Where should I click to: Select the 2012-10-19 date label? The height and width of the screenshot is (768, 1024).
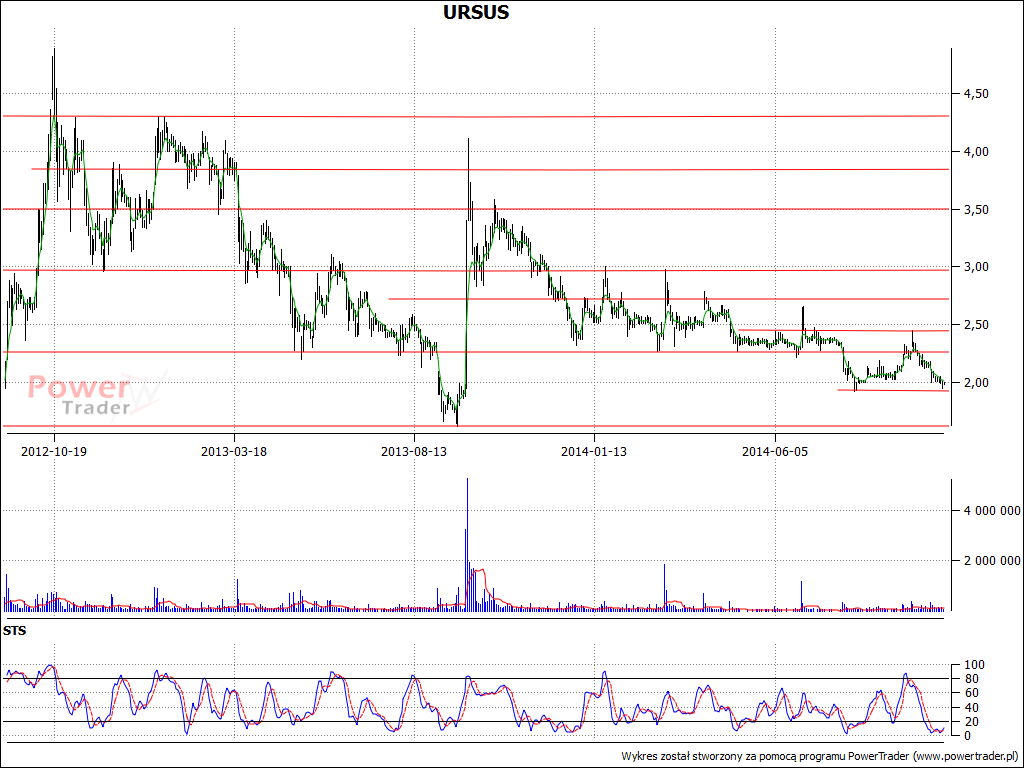tap(54, 452)
